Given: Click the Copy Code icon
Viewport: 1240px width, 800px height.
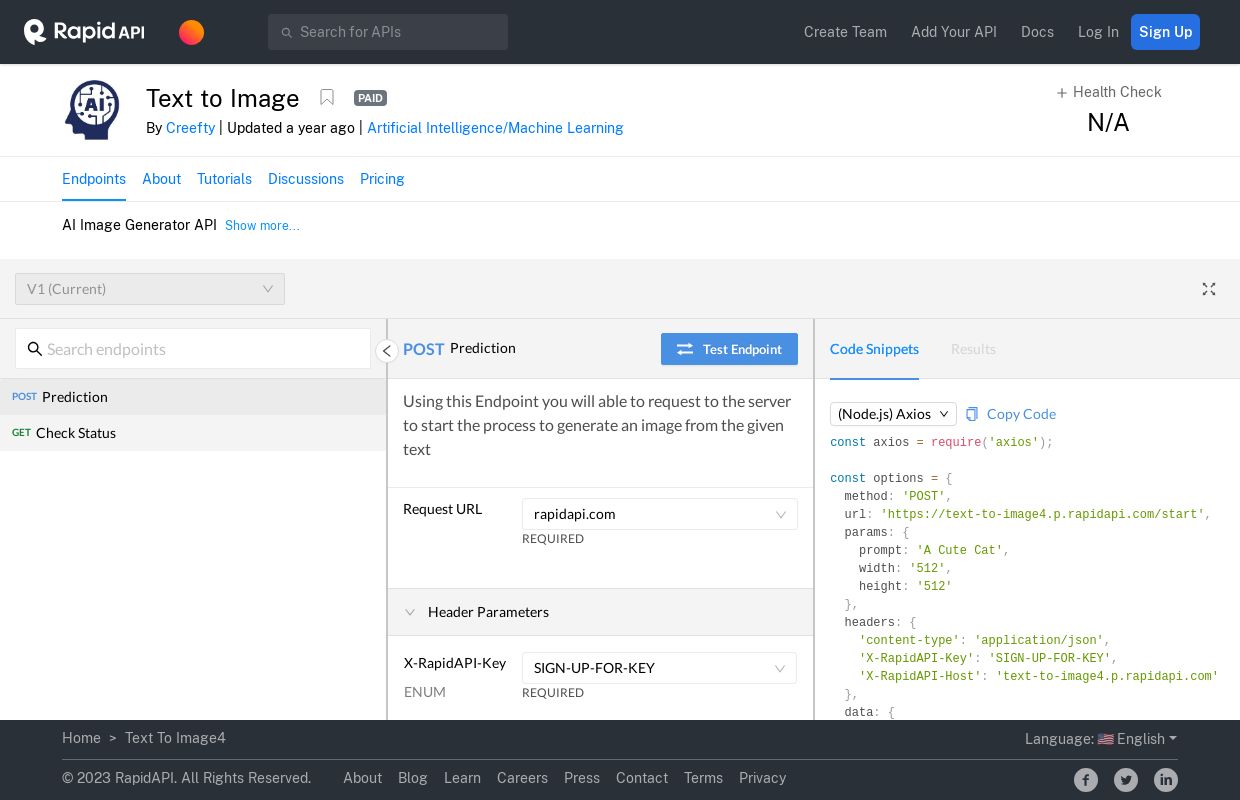Looking at the screenshot, I should point(972,414).
